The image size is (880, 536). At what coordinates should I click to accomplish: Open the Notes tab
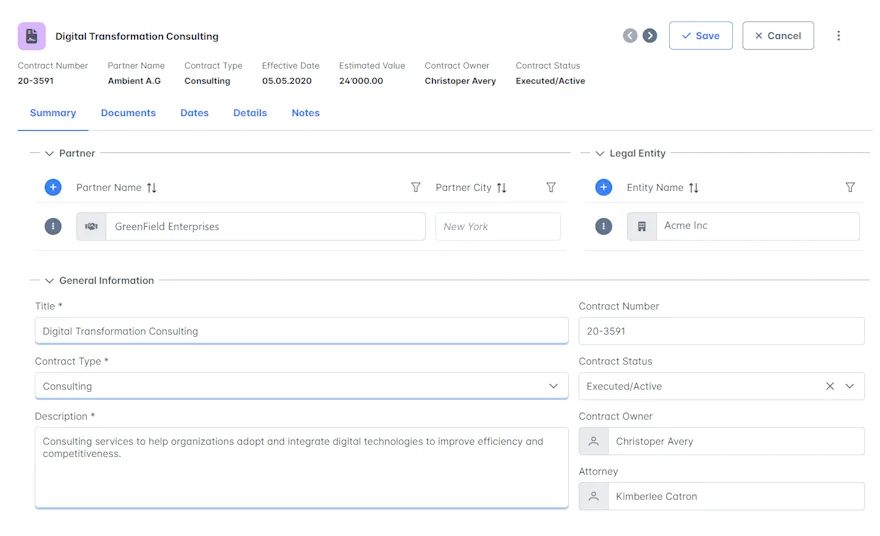[305, 113]
